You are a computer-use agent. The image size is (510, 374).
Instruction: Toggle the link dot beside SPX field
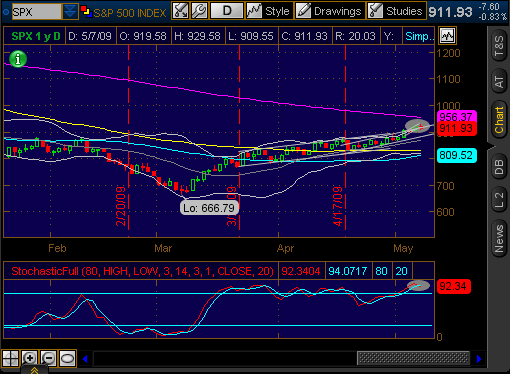[6, 12]
